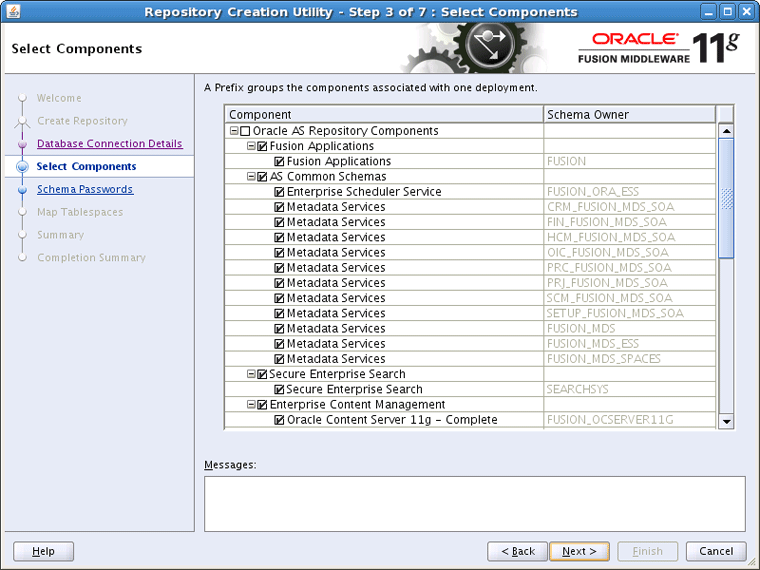Click the Completion Summary step bullet
Screen dimensions: 760x570
(22, 257)
